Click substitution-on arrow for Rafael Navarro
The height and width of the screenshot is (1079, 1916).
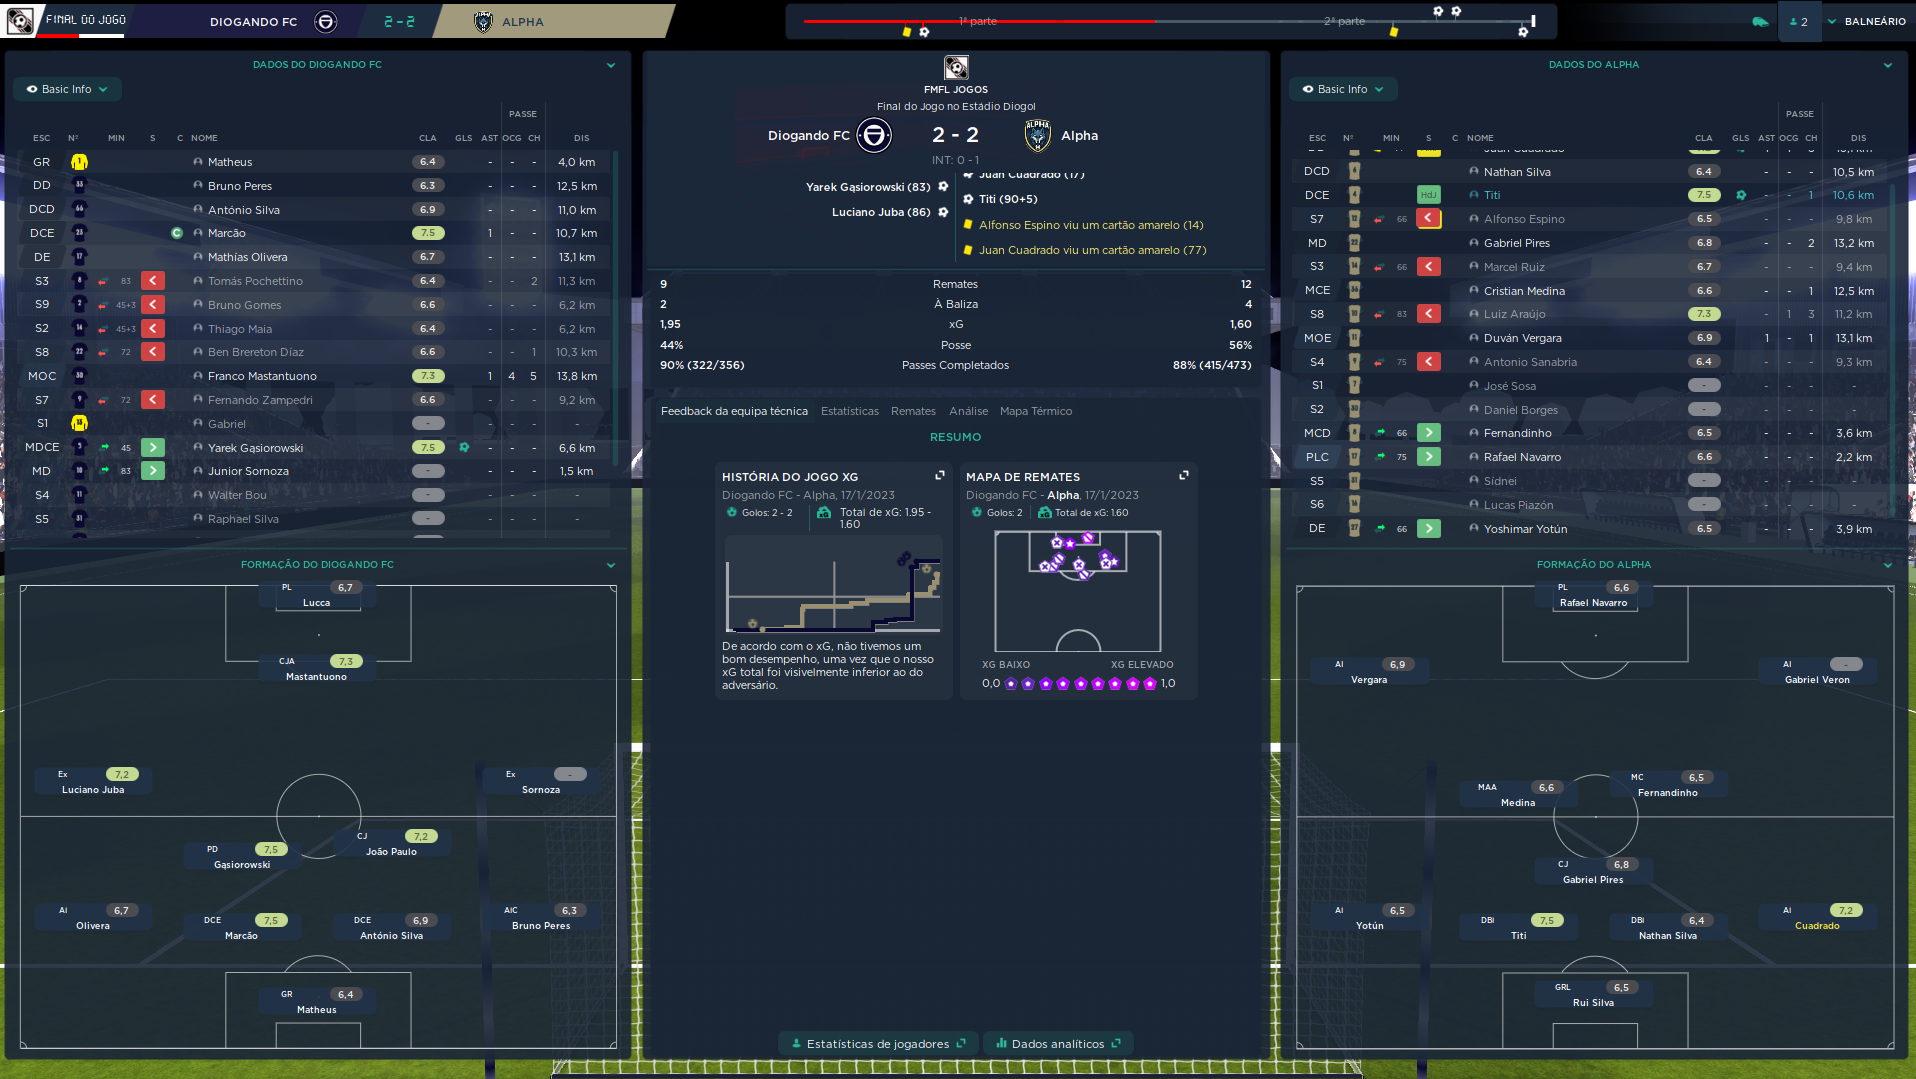point(1429,457)
